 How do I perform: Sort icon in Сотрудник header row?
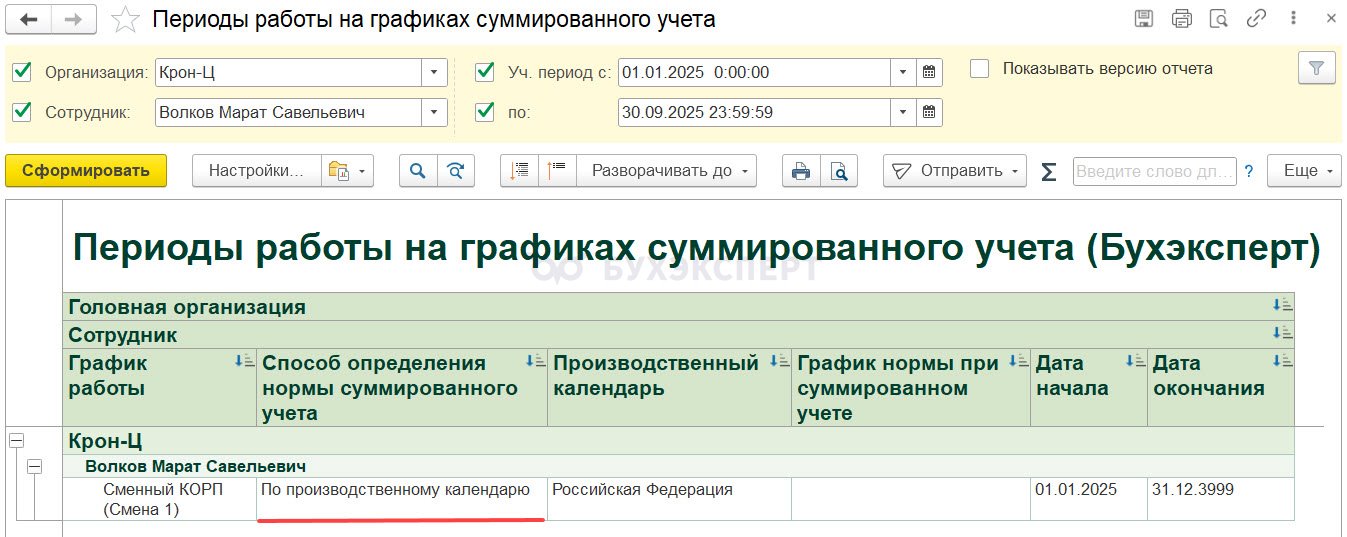[x=1282, y=333]
